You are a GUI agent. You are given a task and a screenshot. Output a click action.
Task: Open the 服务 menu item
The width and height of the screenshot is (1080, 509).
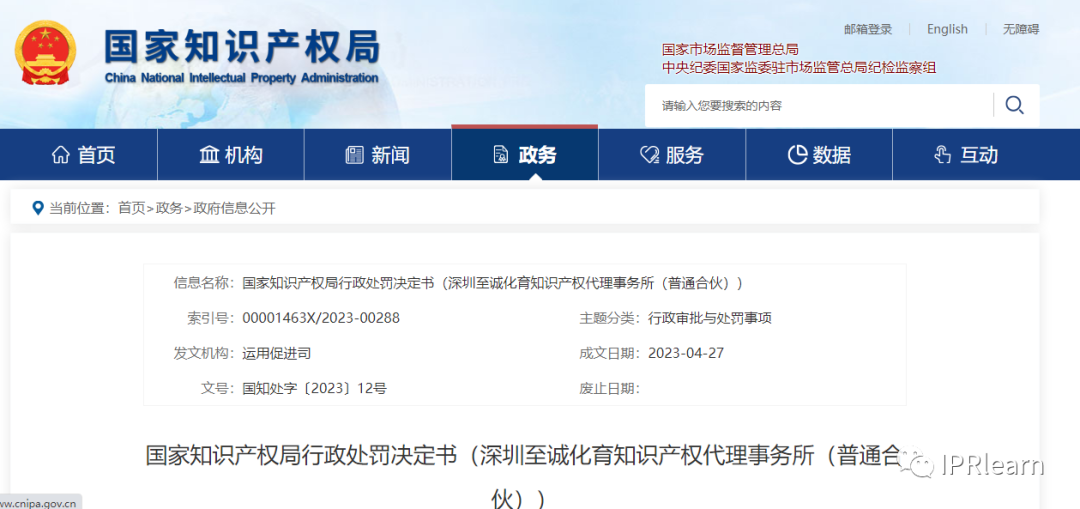pyautogui.click(x=672, y=155)
